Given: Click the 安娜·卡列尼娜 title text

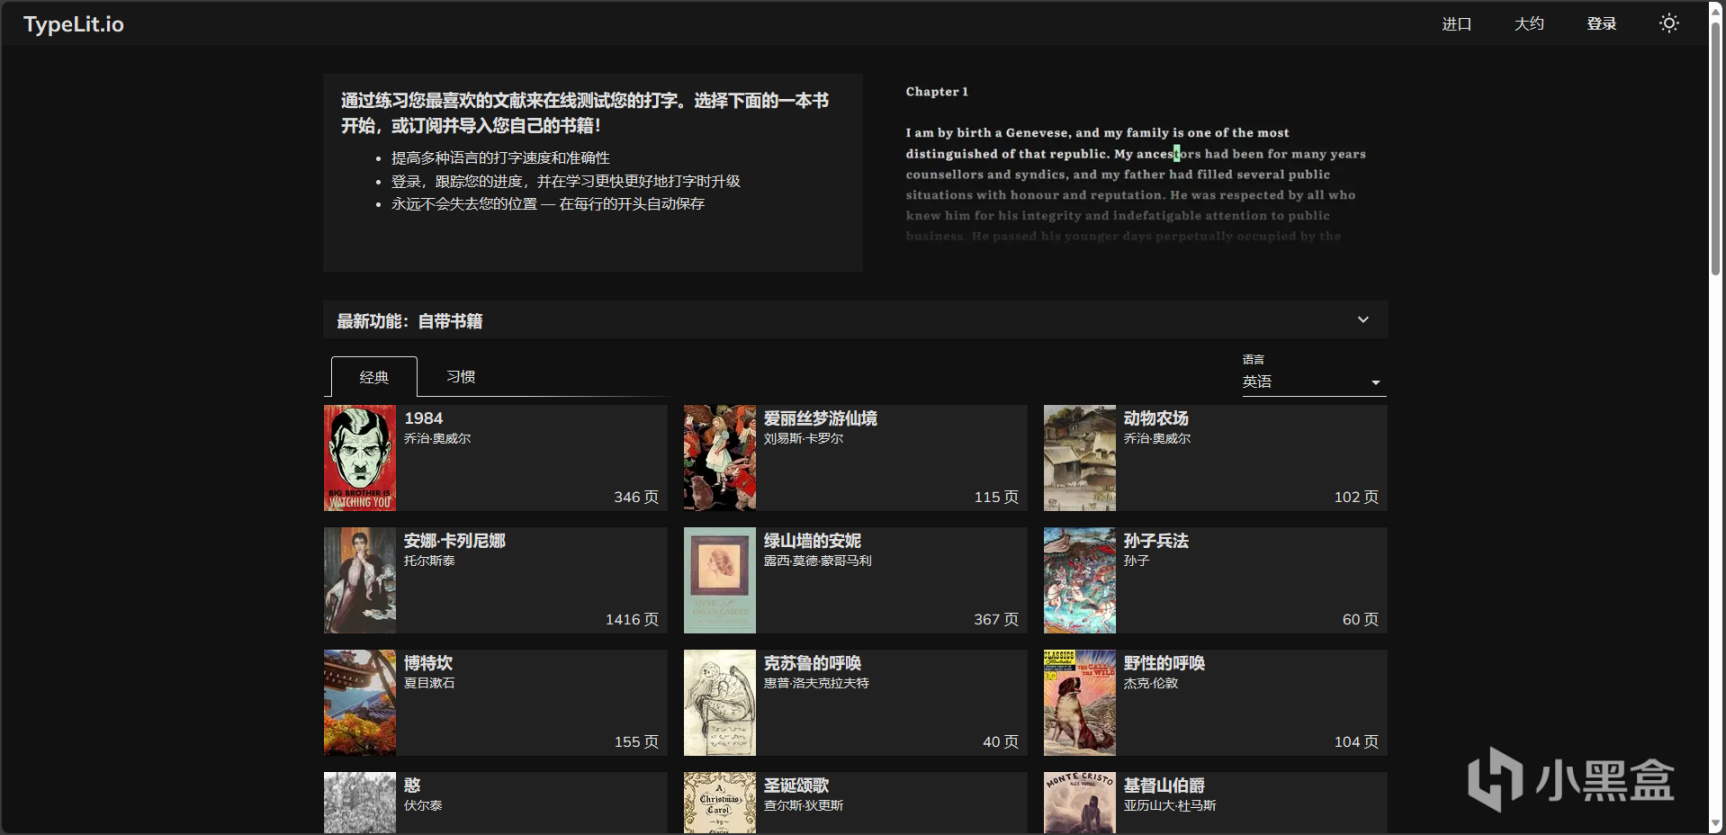Looking at the screenshot, I should coord(455,541).
